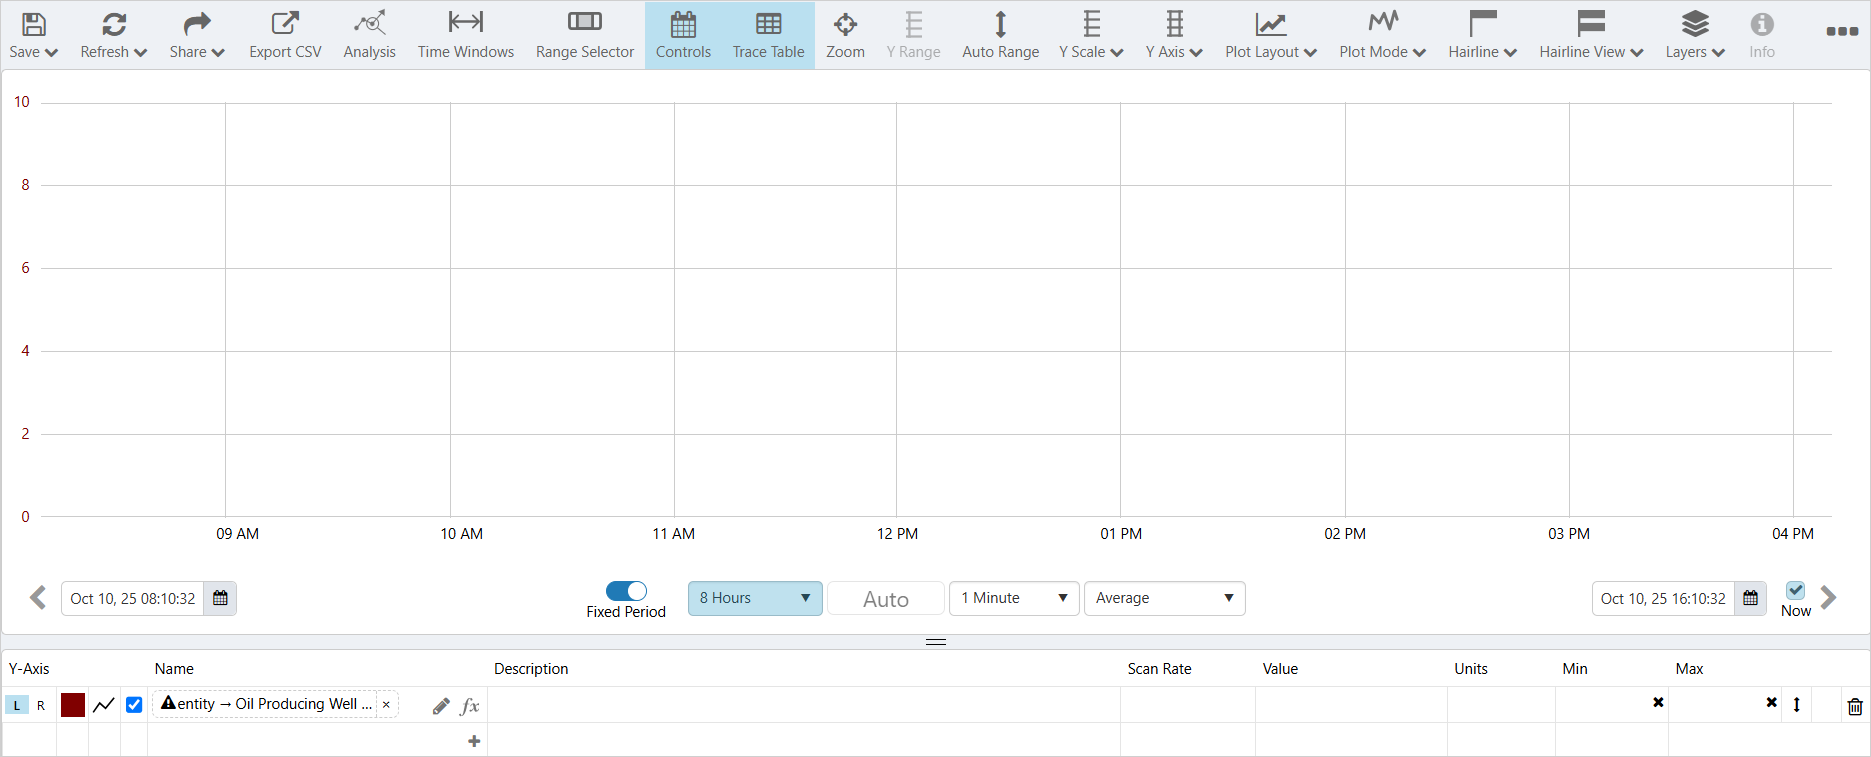Open the Plot Layout menu
1871x757 pixels.
coord(1270,35)
